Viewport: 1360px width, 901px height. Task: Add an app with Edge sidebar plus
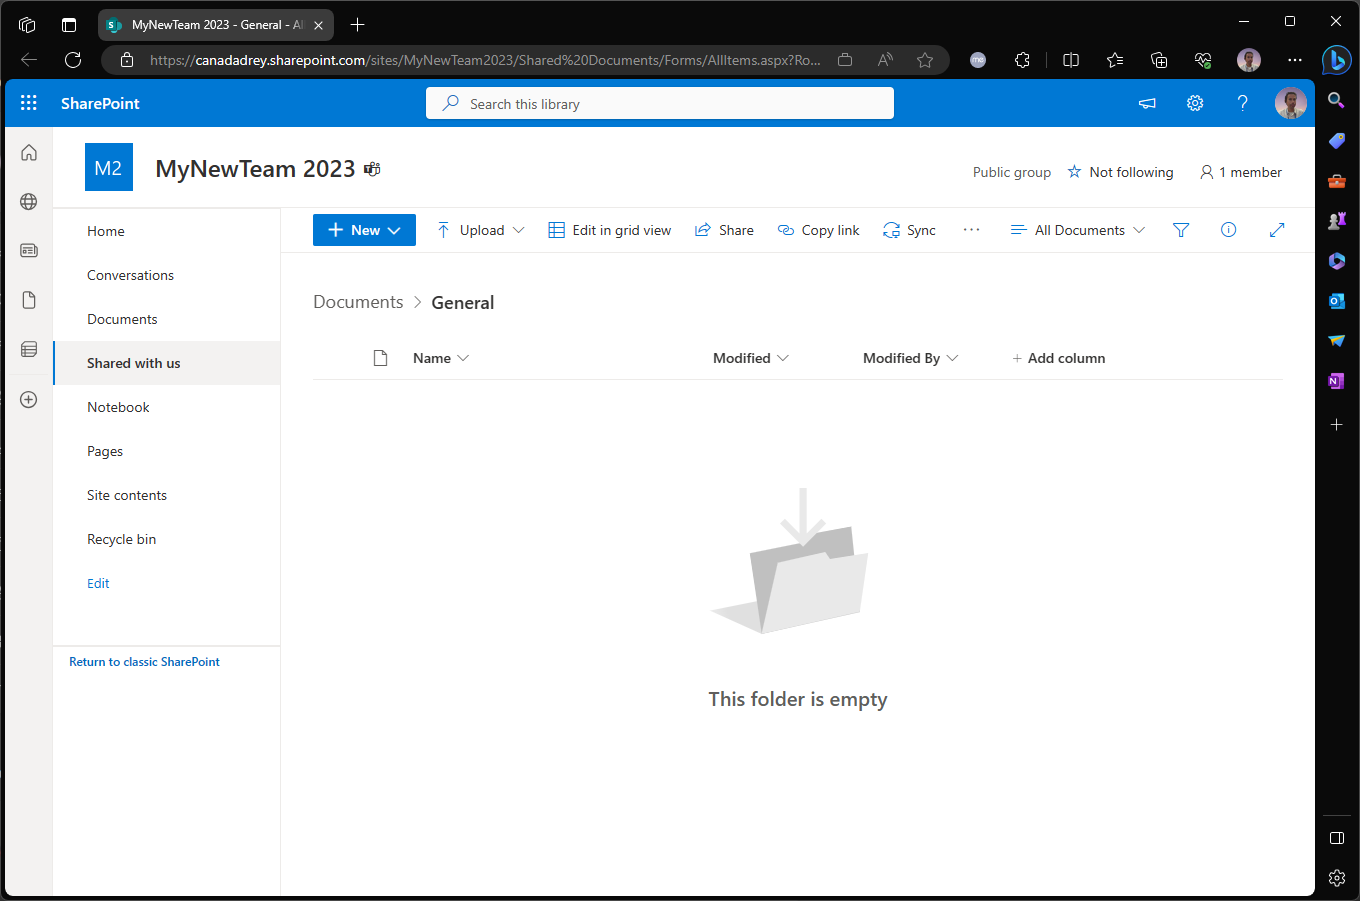1336,425
